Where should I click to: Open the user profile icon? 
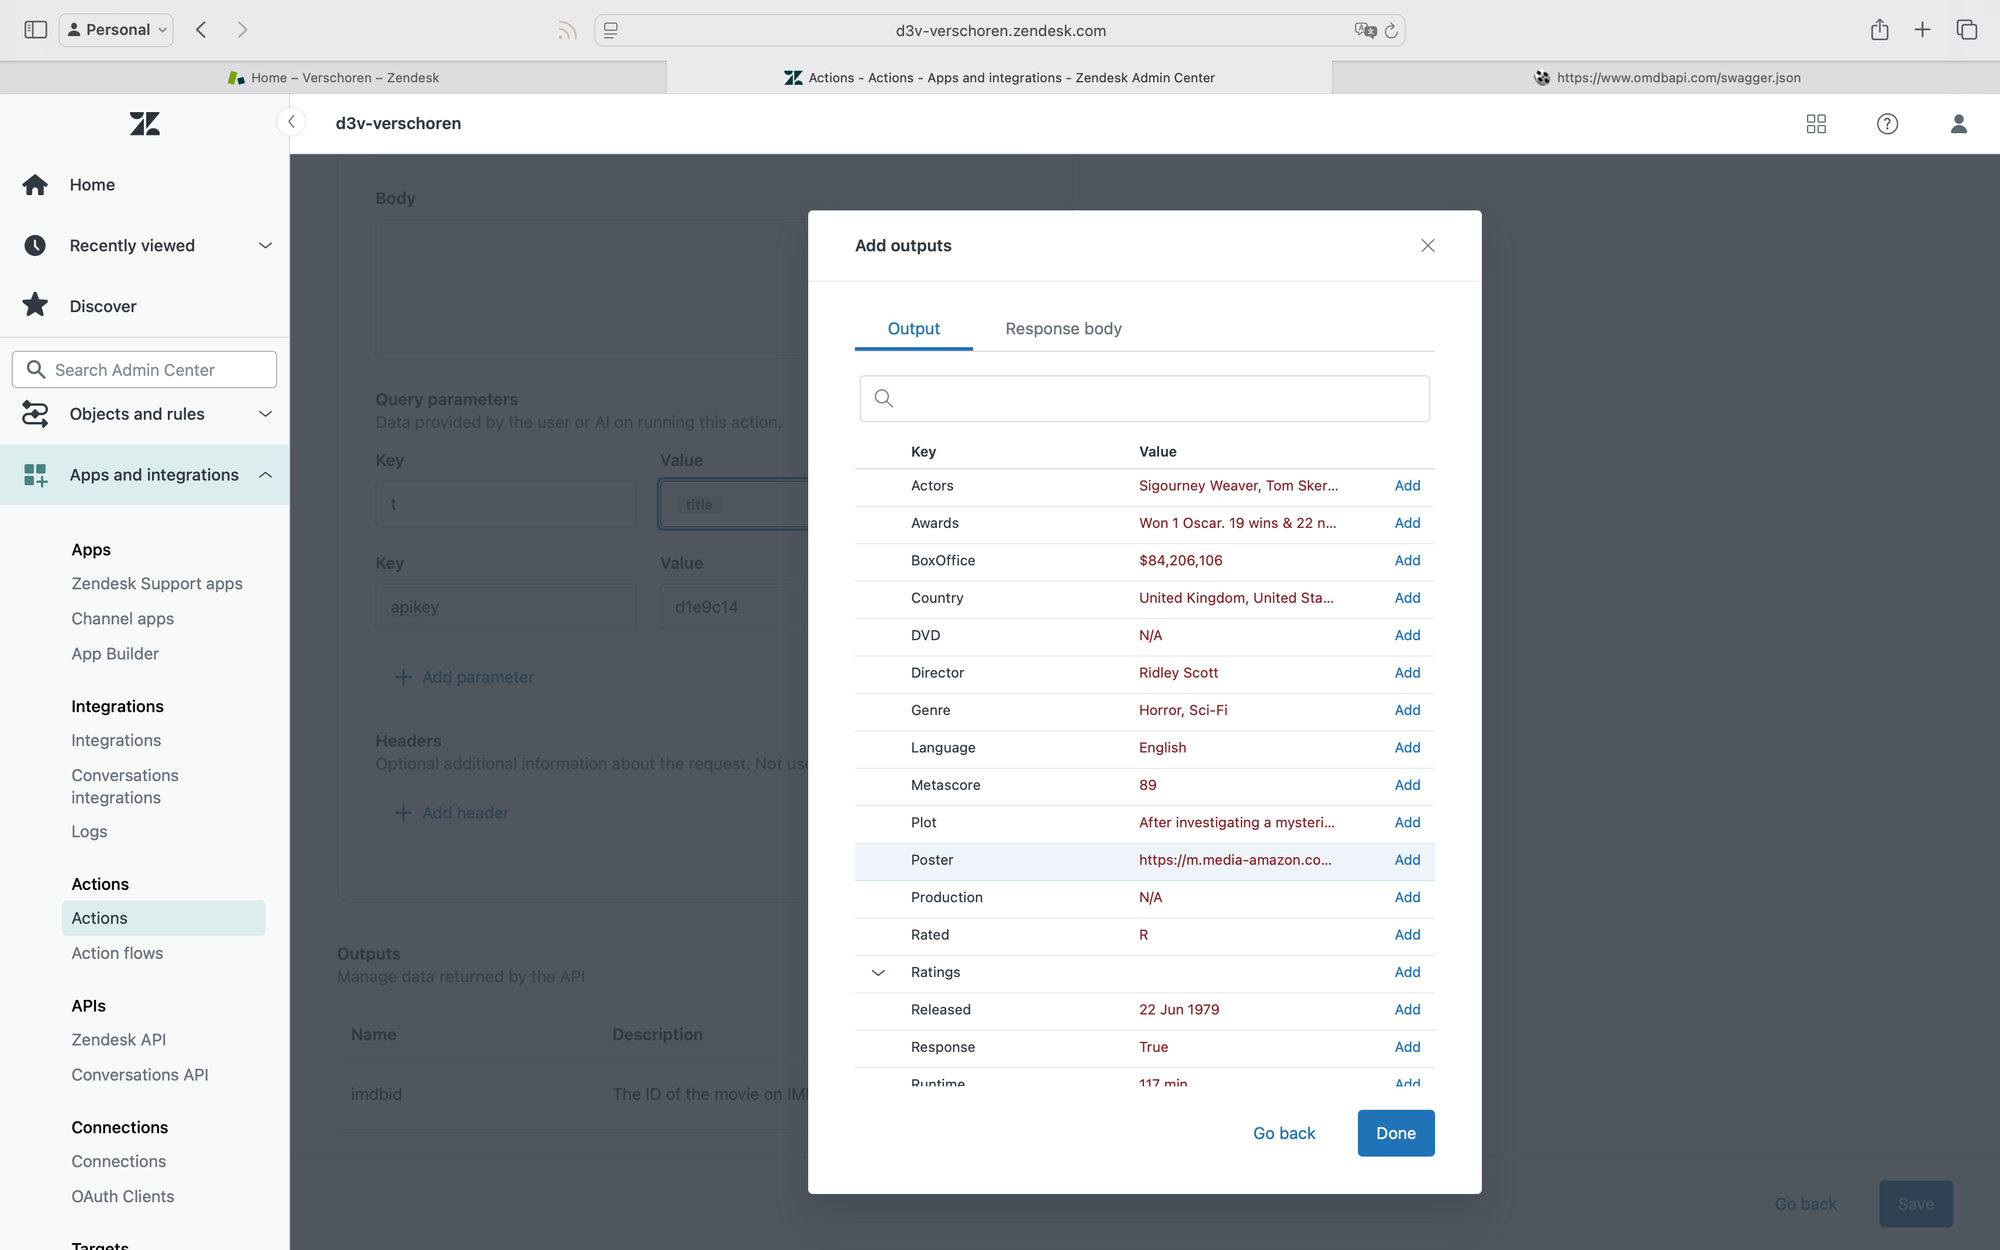[x=1958, y=123]
